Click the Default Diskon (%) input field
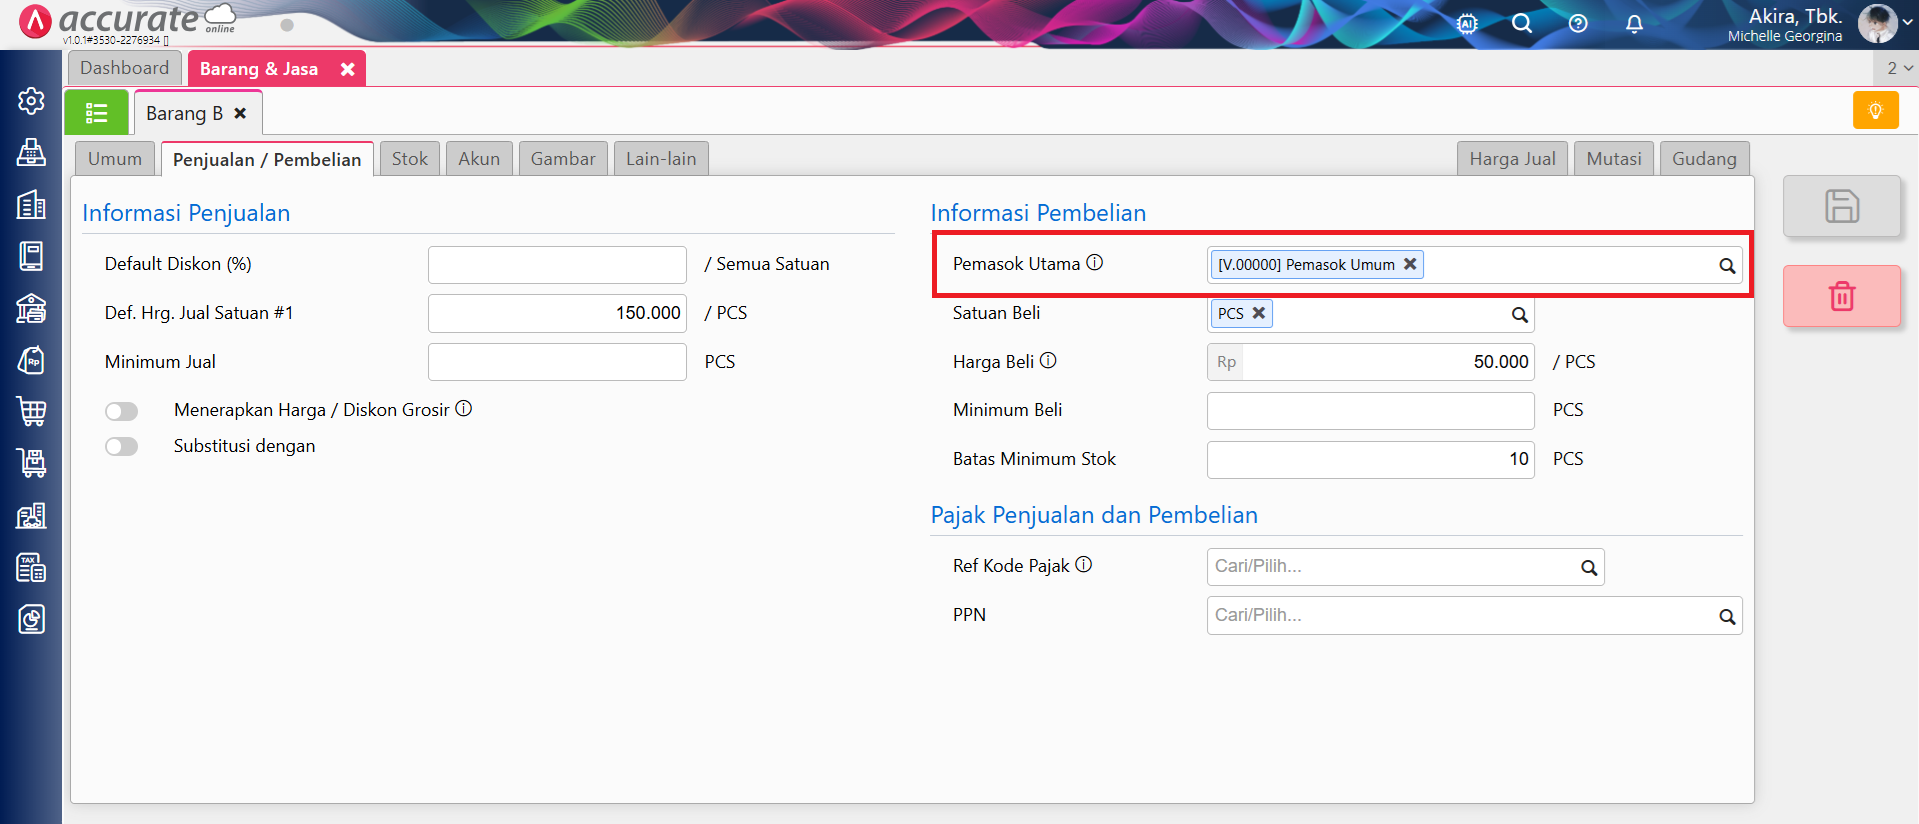Image resolution: width=1919 pixels, height=824 pixels. click(557, 265)
